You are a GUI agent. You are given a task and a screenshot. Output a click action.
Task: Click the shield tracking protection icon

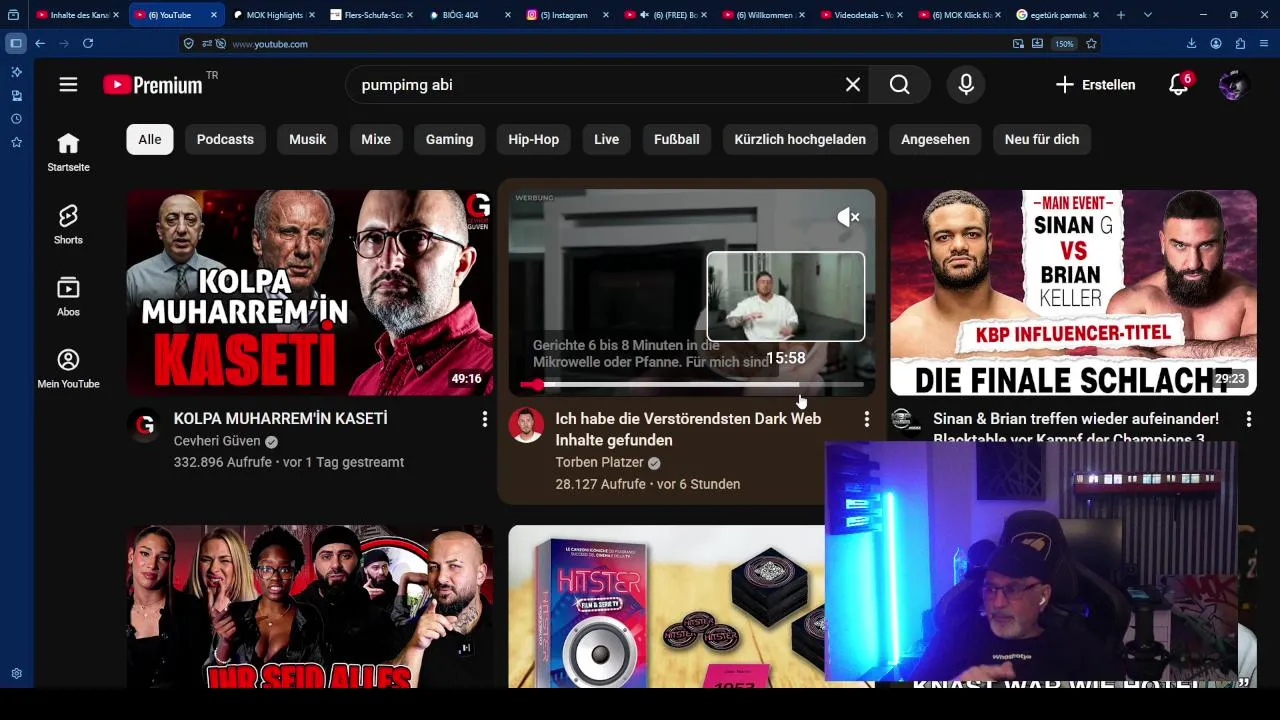188,43
